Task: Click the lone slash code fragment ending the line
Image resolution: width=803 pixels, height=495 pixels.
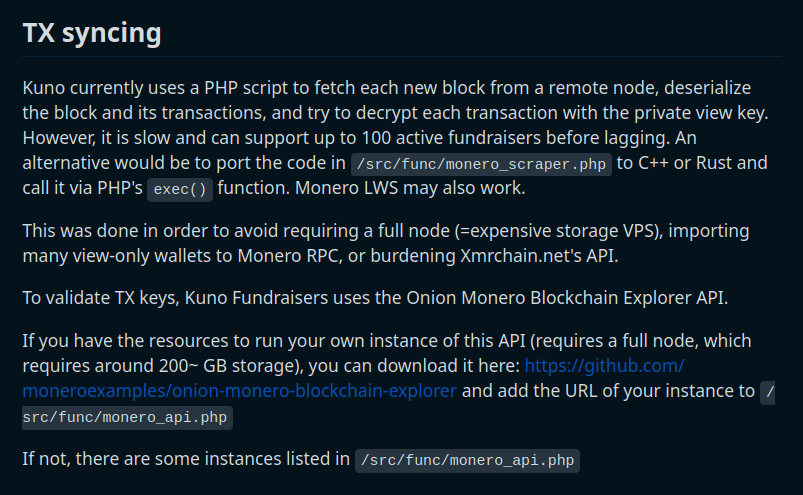Action: pyautogui.click(x=768, y=393)
